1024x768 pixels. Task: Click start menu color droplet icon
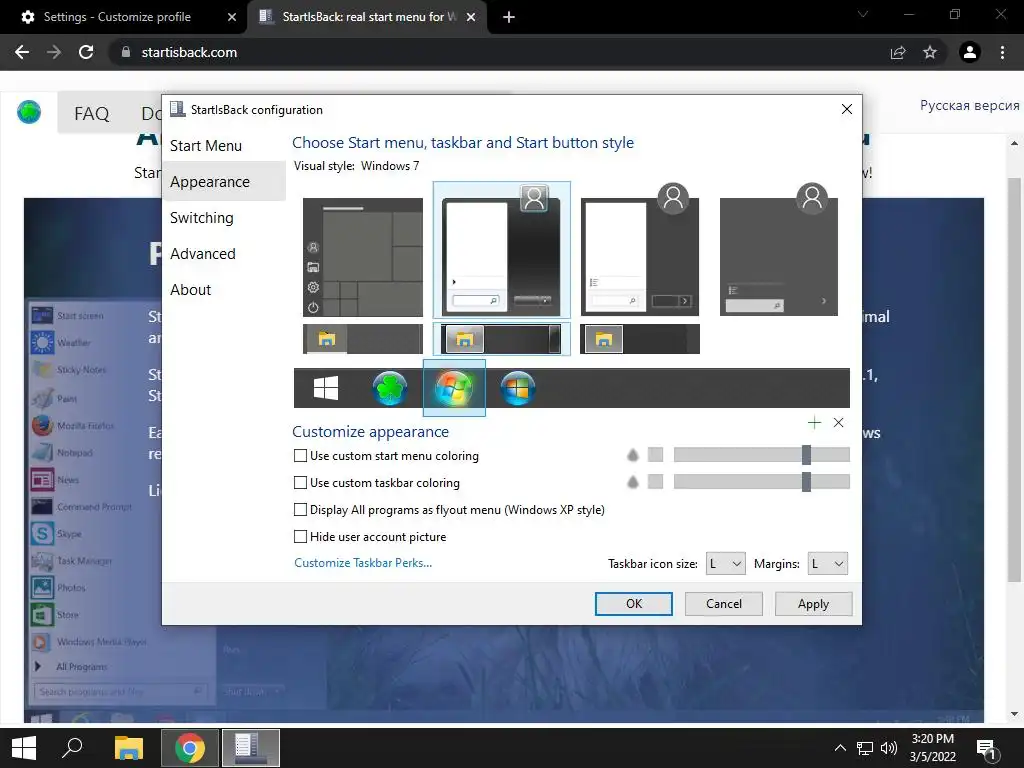tap(633, 455)
